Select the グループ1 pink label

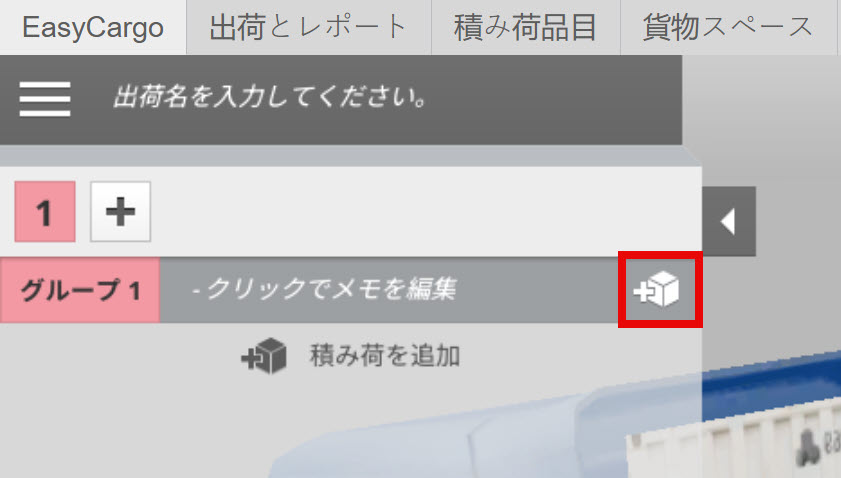[80, 290]
